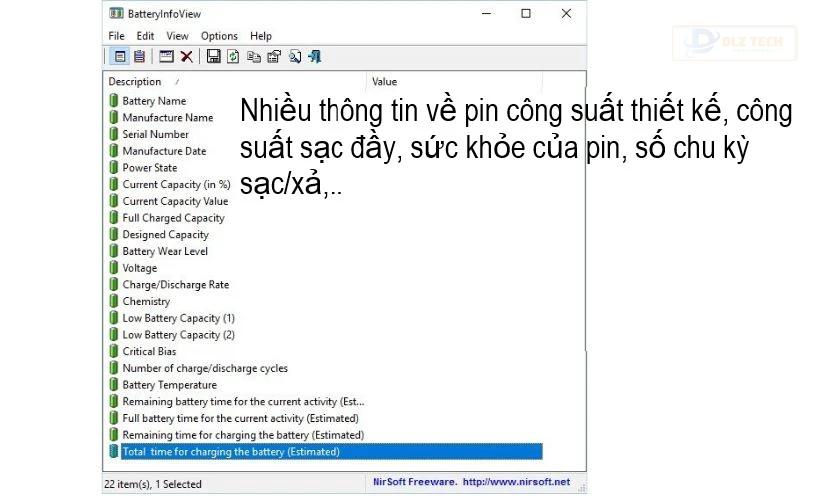Select the Battery Name row text

pyautogui.click(x=154, y=101)
